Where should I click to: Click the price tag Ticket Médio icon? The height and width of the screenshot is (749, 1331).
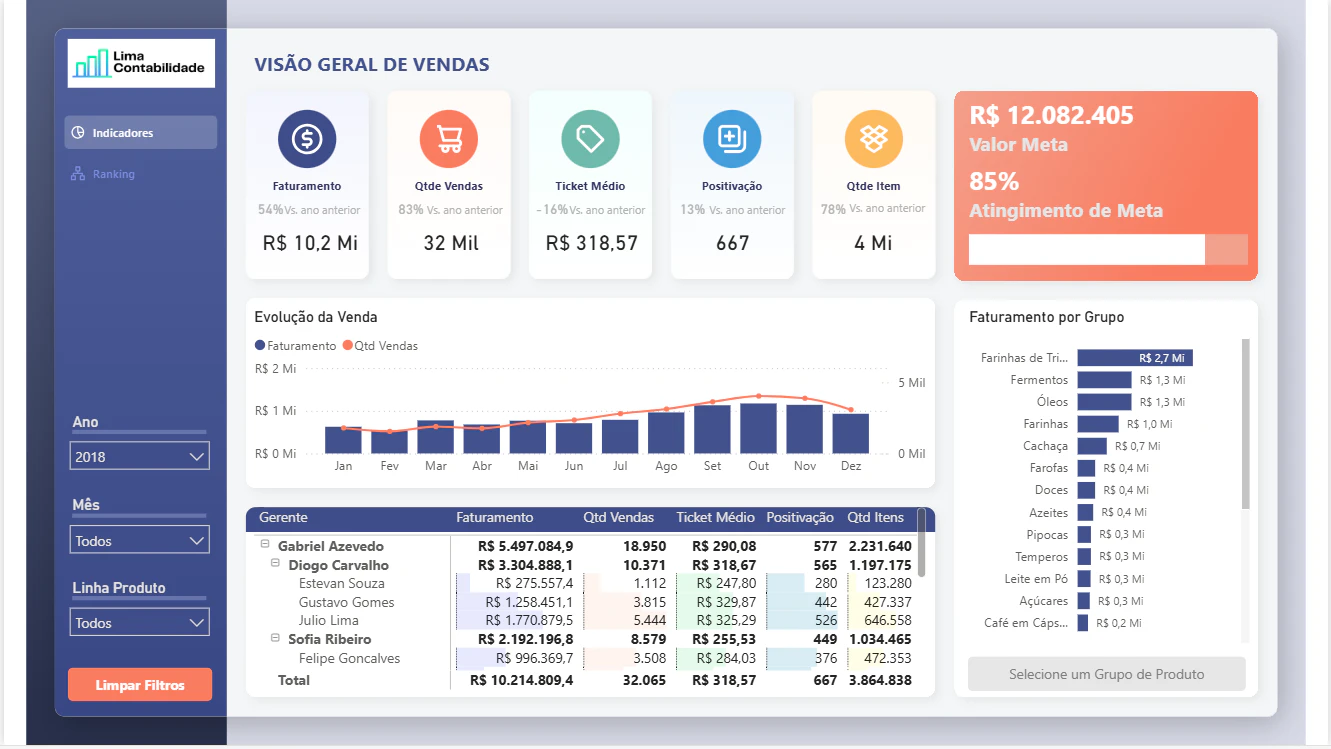590,139
